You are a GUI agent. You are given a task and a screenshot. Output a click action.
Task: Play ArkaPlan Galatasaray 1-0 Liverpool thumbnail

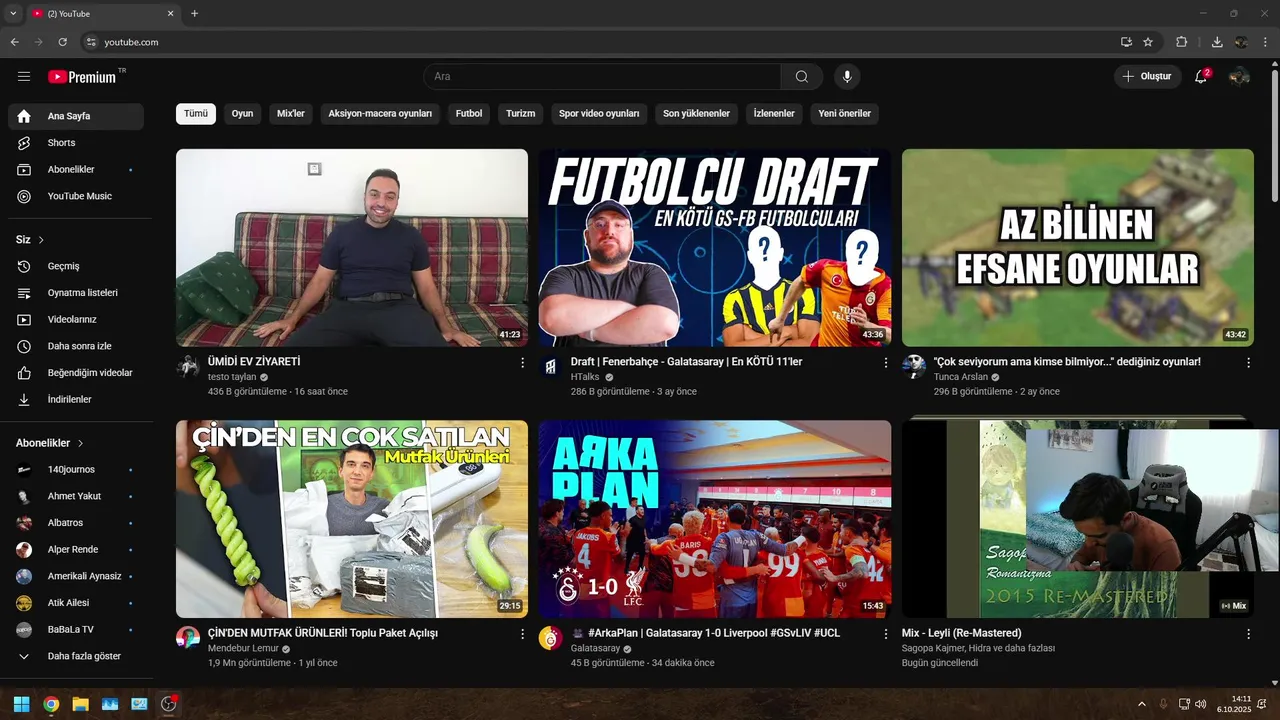pos(715,519)
